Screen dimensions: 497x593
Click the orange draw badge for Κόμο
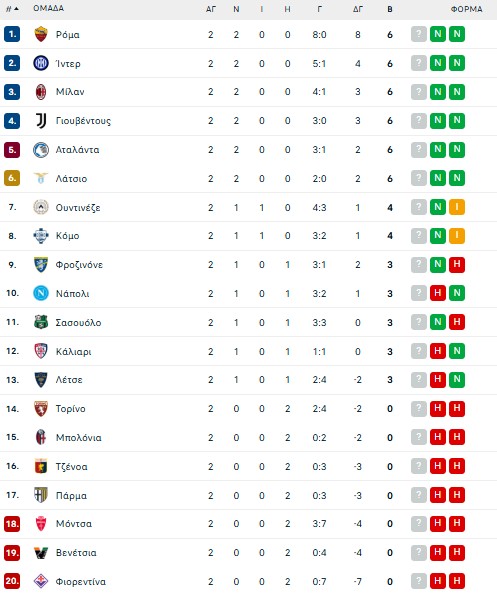pos(457,236)
